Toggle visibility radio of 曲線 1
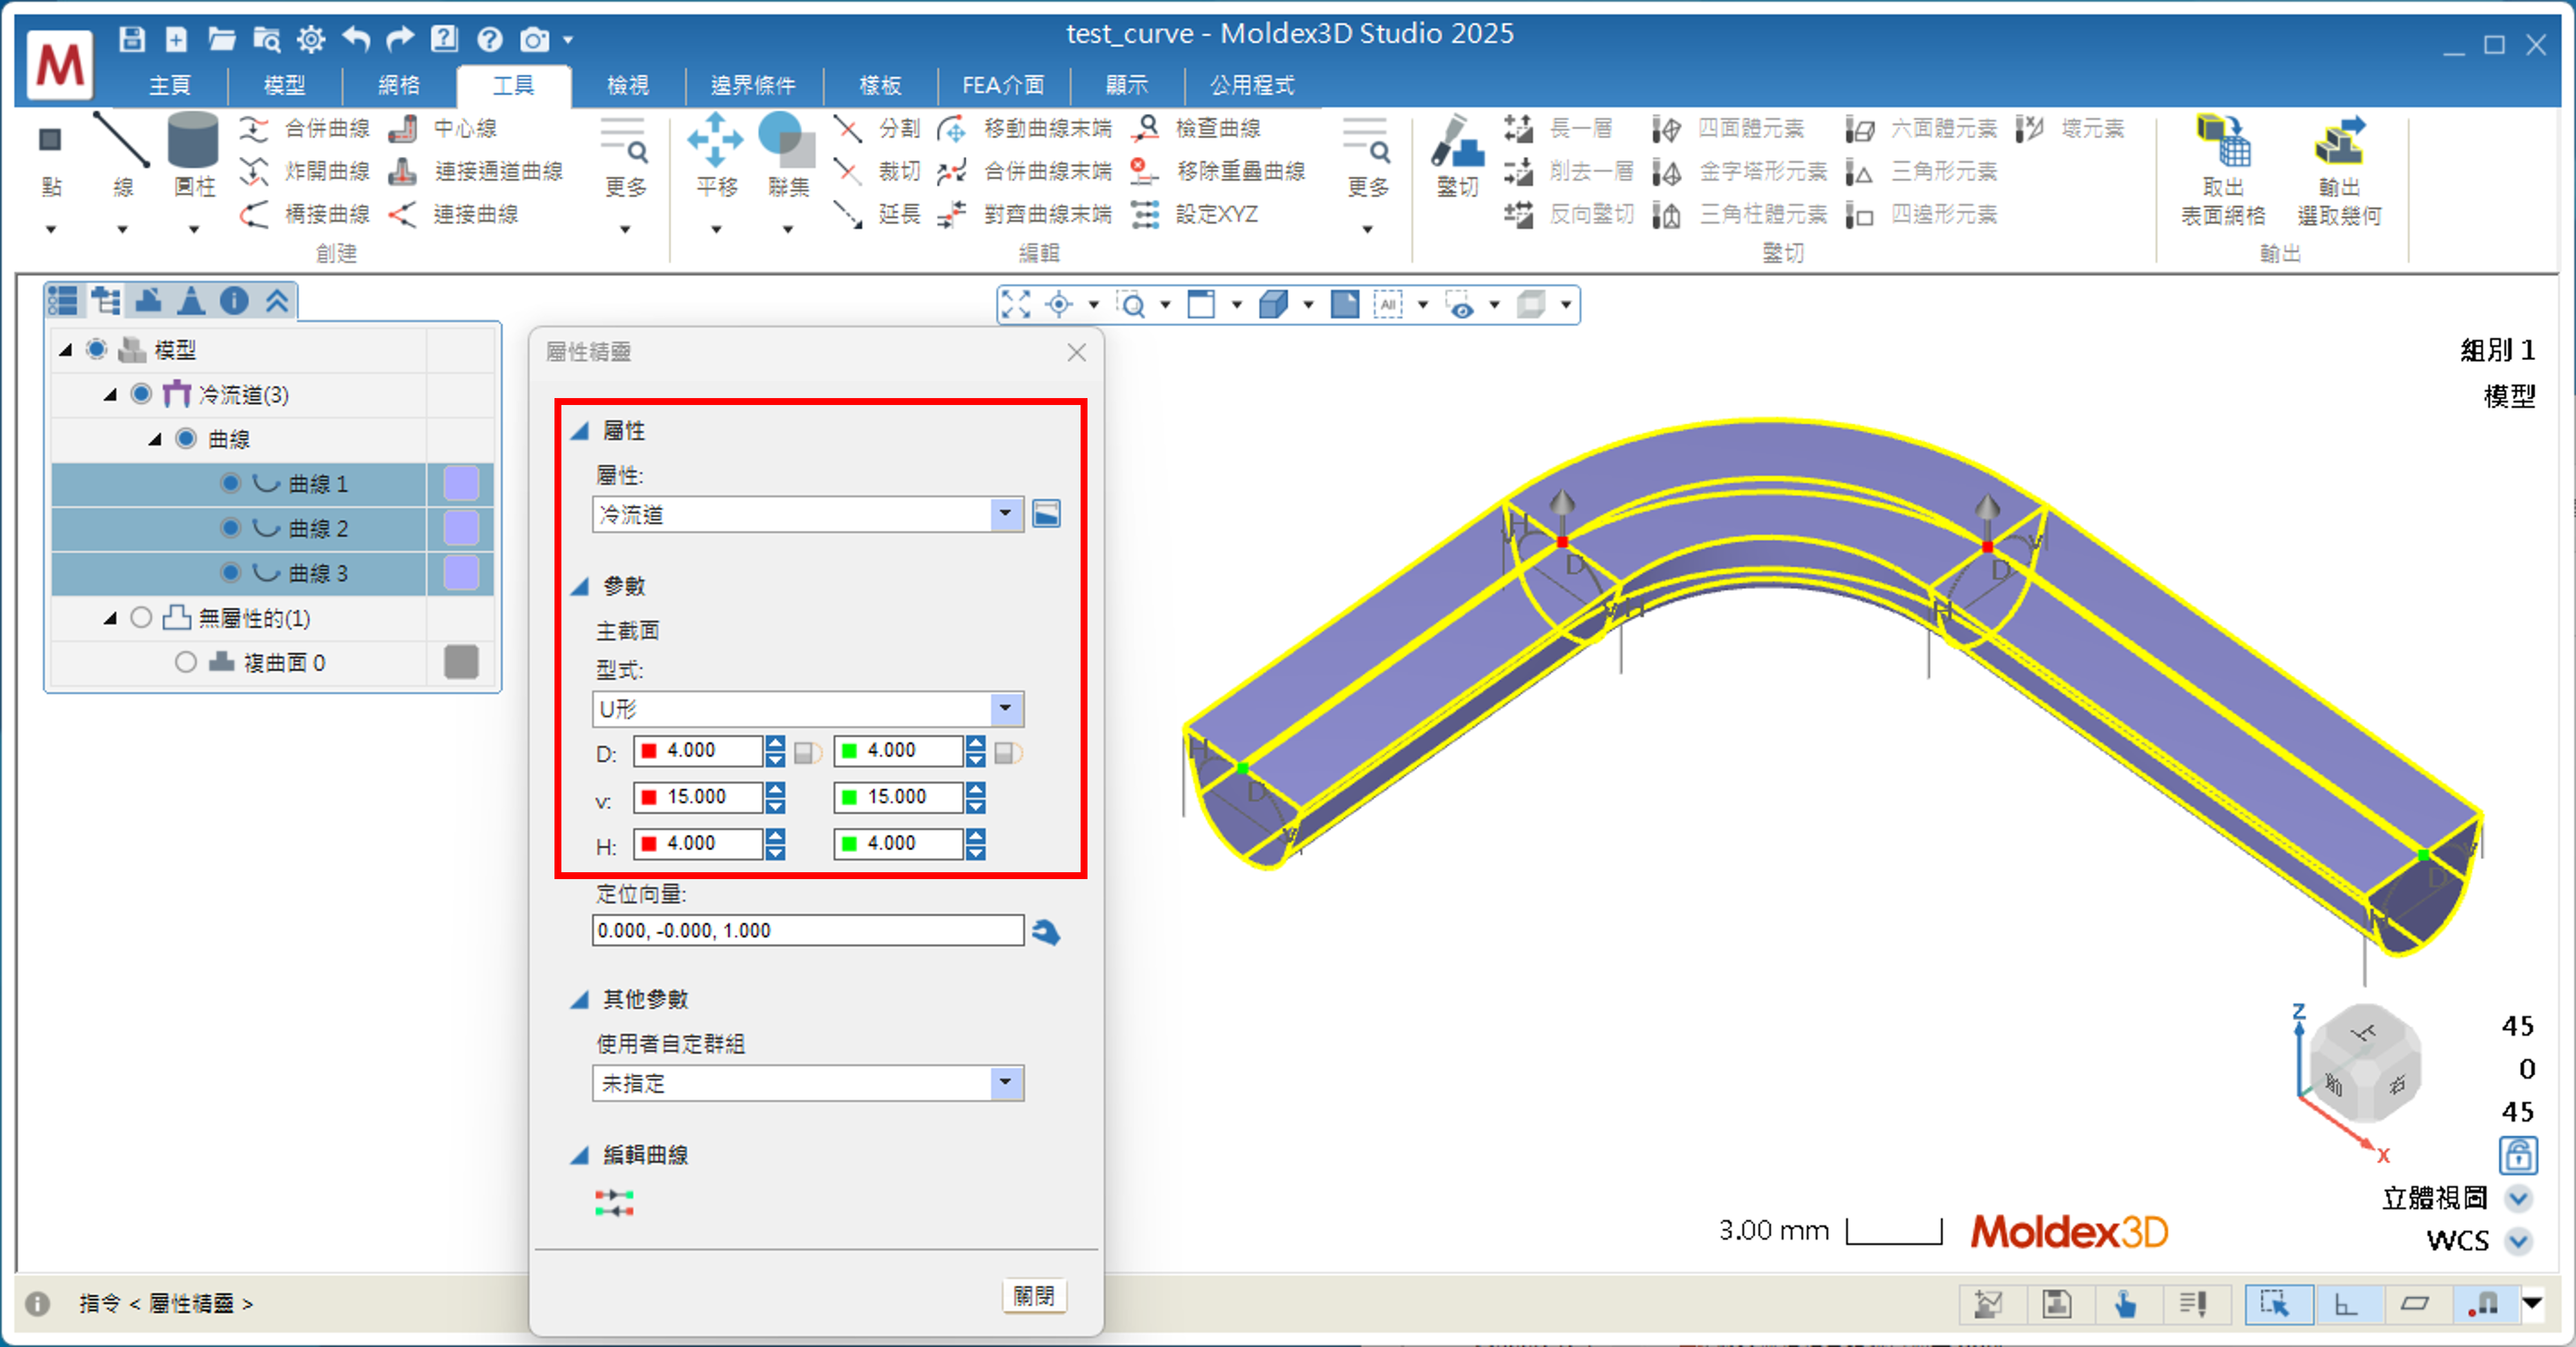 pos(231,483)
